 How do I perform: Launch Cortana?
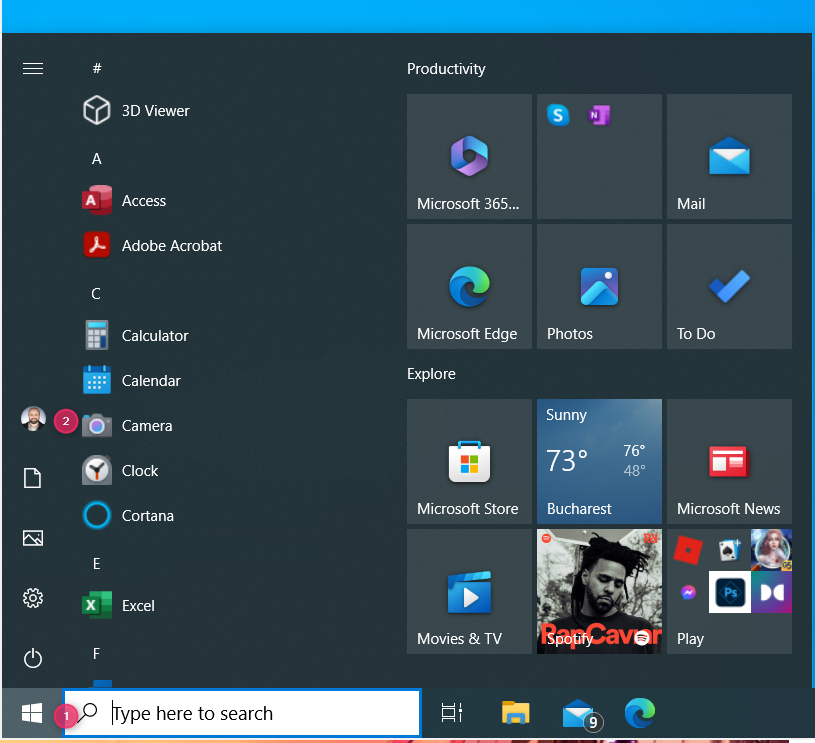[x=128, y=515]
